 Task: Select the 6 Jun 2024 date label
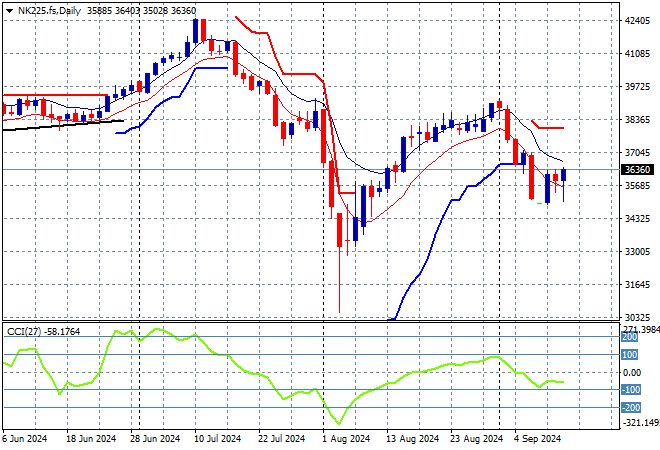click(26, 438)
